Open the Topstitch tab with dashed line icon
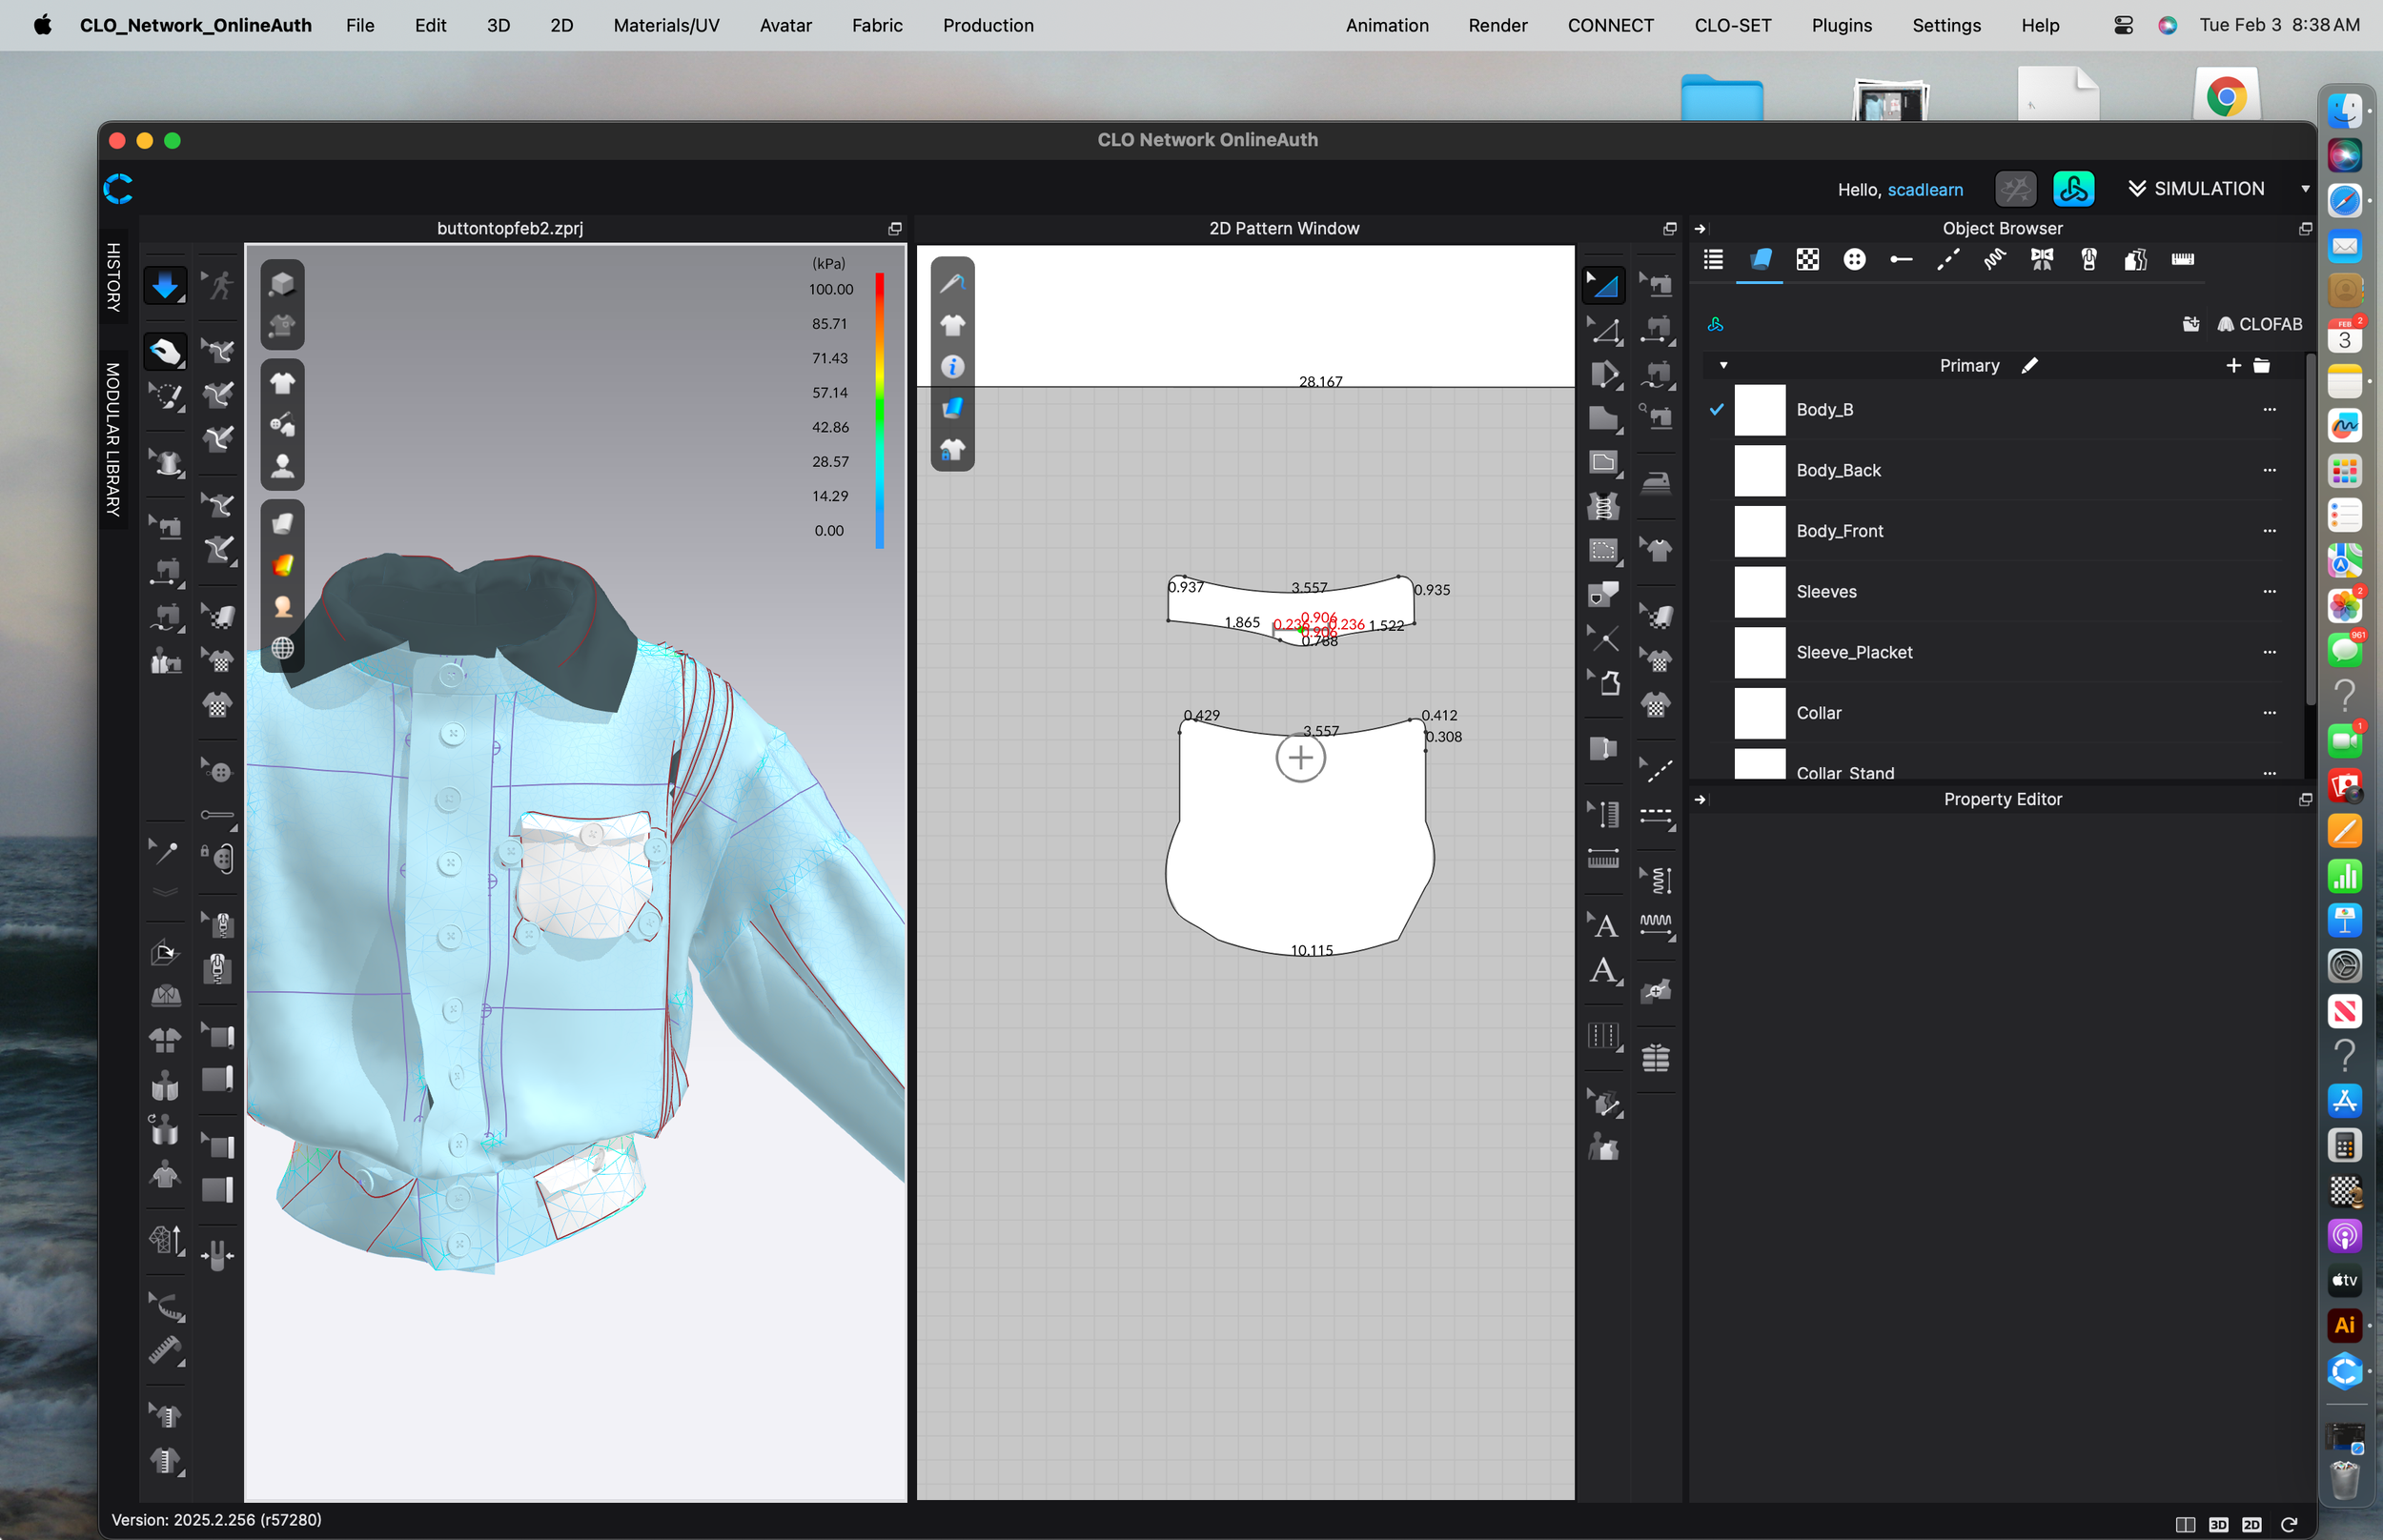2383x1540 pixels. [1947, 260]
